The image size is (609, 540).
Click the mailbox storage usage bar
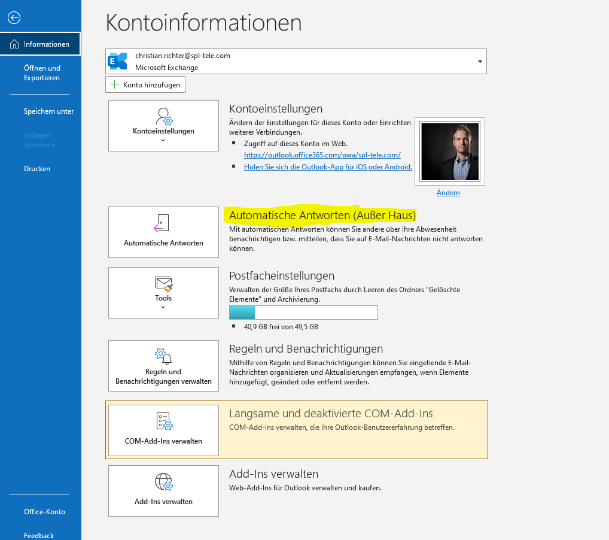pyautogui.click(x=303, y=312)
